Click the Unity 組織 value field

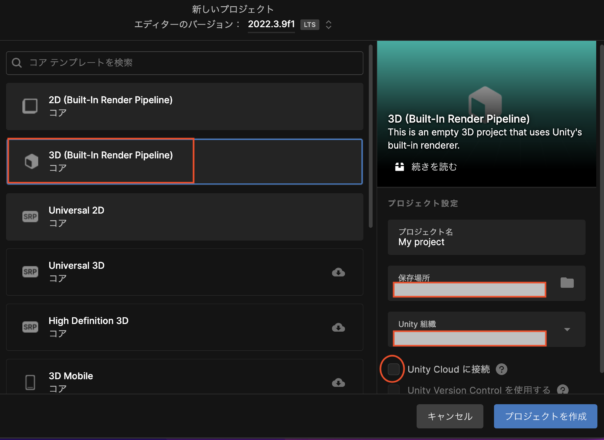tap(469, 338)
